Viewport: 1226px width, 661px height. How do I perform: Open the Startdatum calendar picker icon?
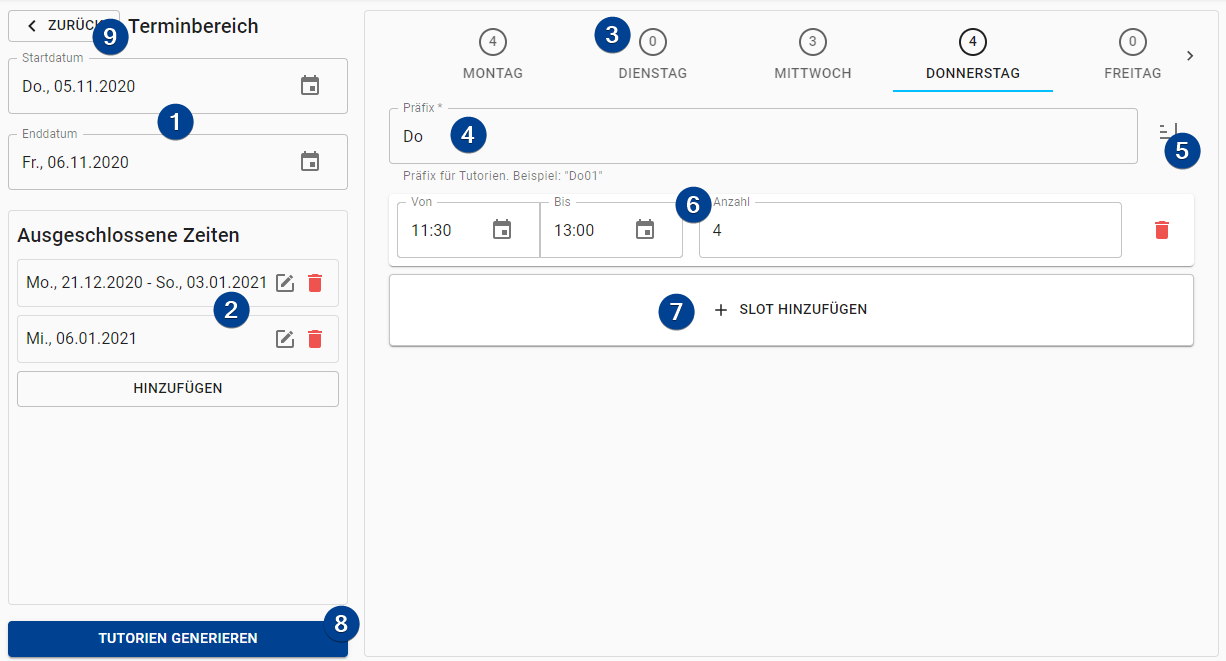(x=310, y=86)
